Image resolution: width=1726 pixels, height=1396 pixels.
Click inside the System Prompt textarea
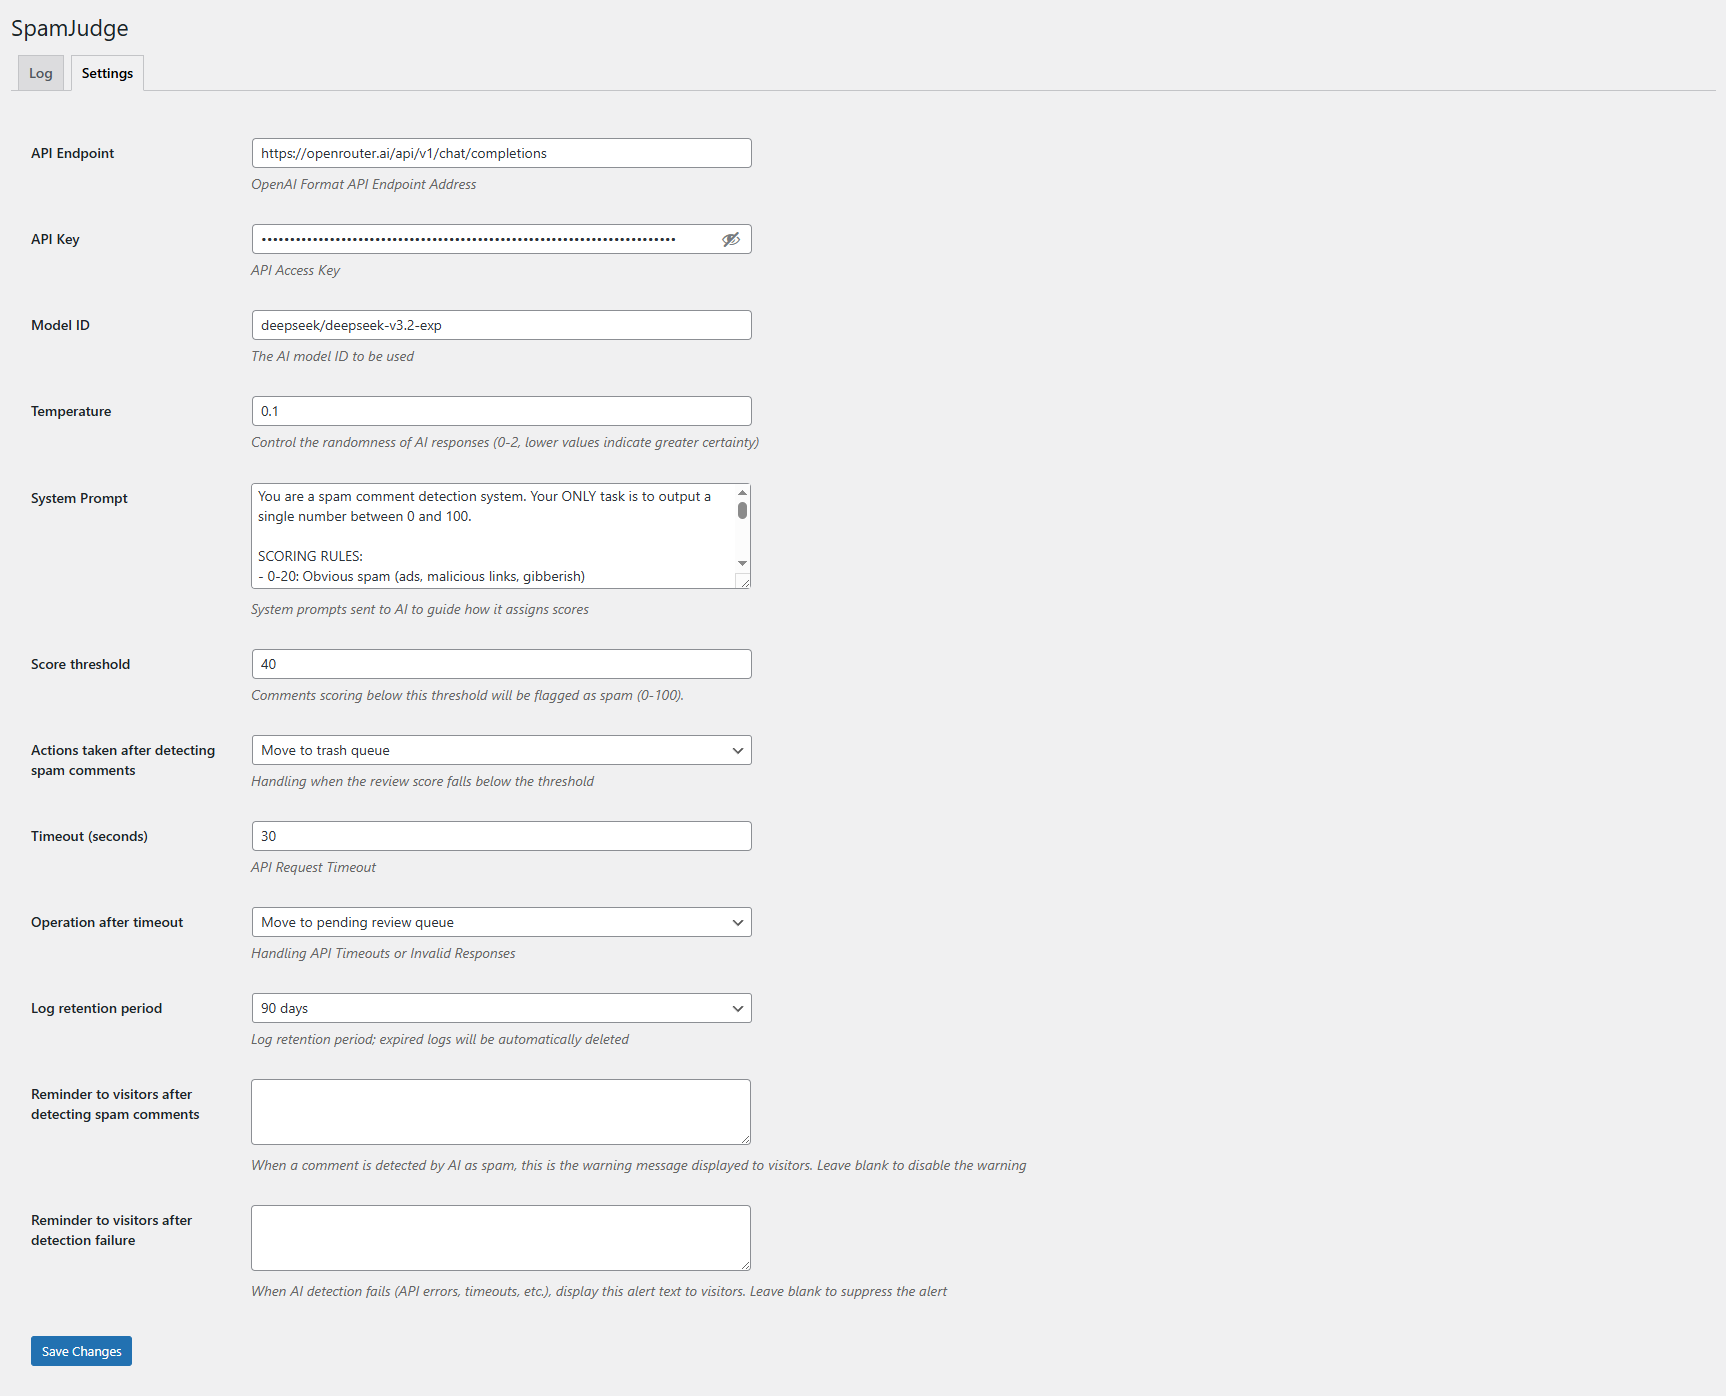pyautogui.click(x=490, y=535)
